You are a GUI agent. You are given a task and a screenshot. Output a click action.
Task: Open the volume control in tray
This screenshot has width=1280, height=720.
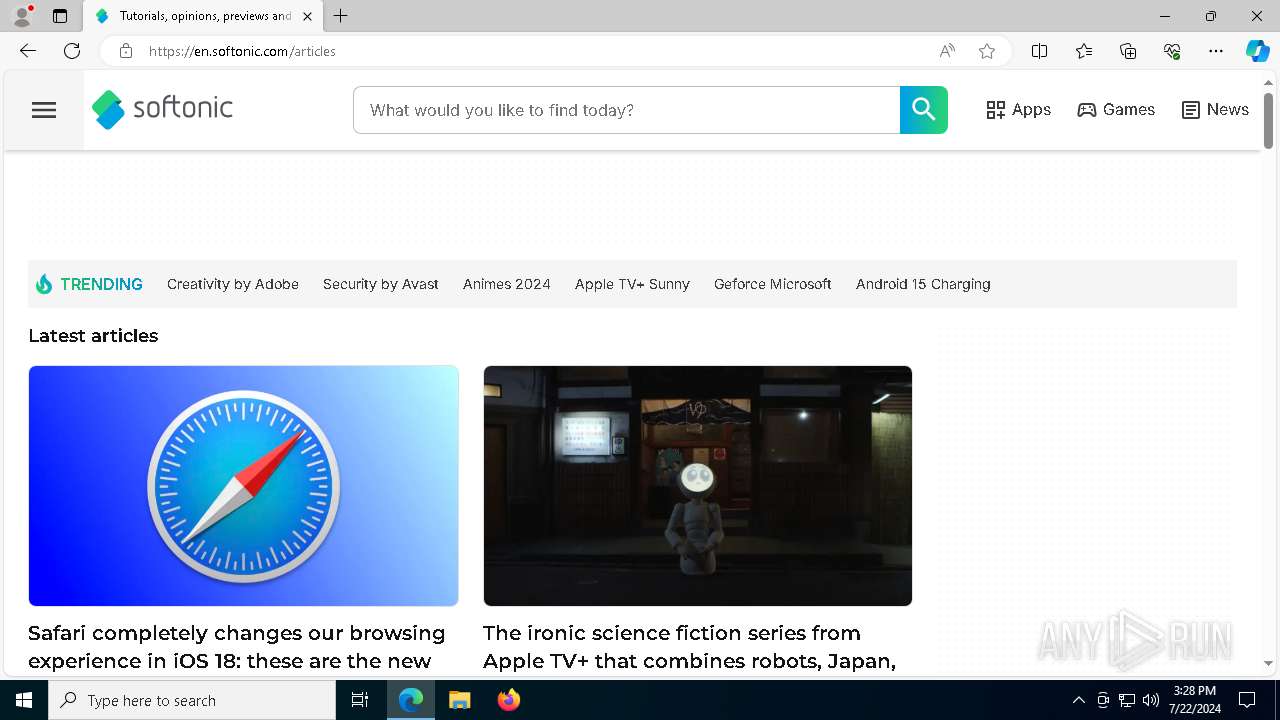tap(1151, 700)
